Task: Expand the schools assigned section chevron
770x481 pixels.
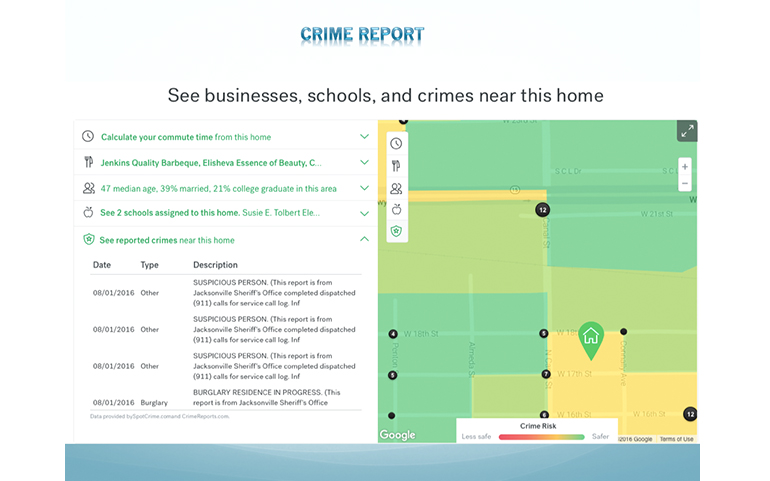Action: coord(364,212)
